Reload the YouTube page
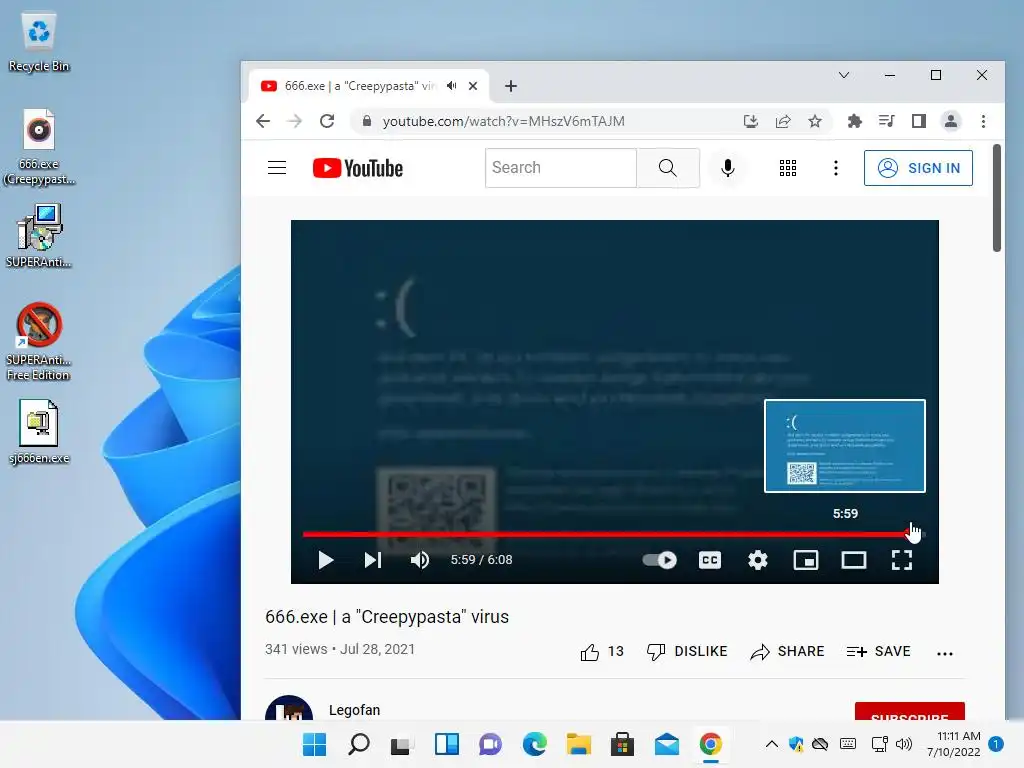Viewport: 1024px width, 768px height. tap(327, 121)
